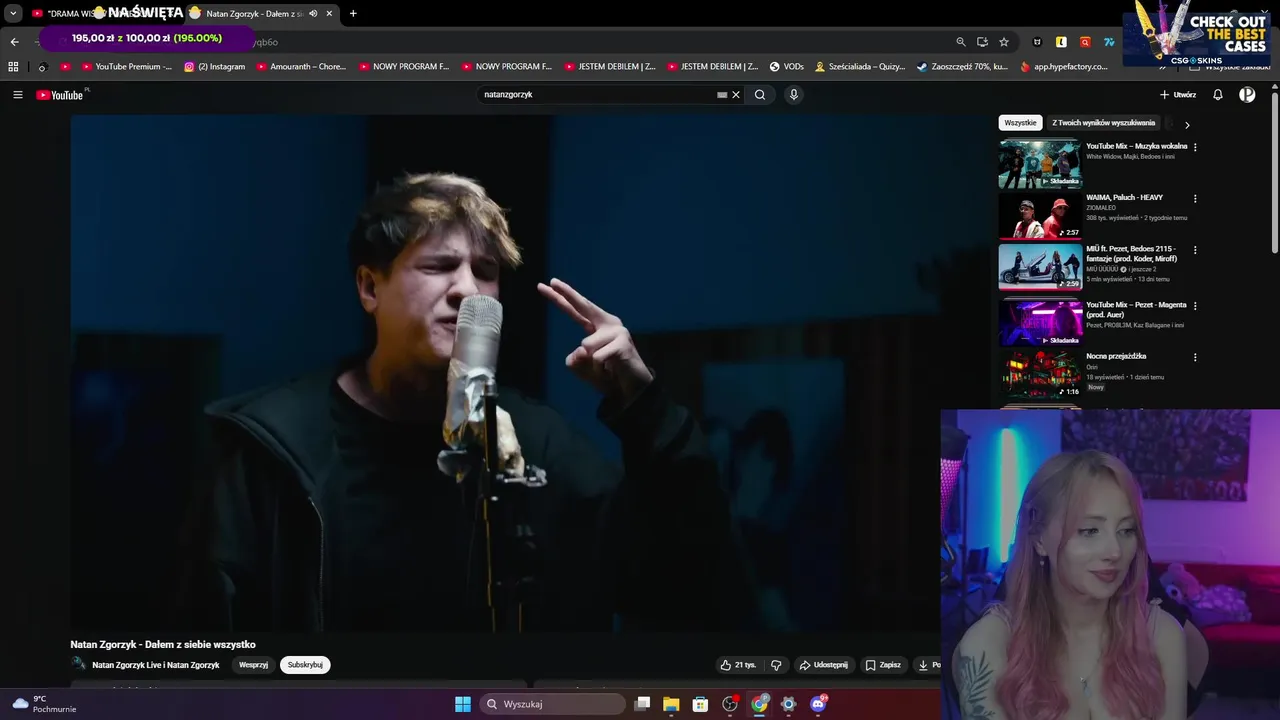
Task: Click the video title Dałem z siebie wszystko
Action: [x=163, y=645]
